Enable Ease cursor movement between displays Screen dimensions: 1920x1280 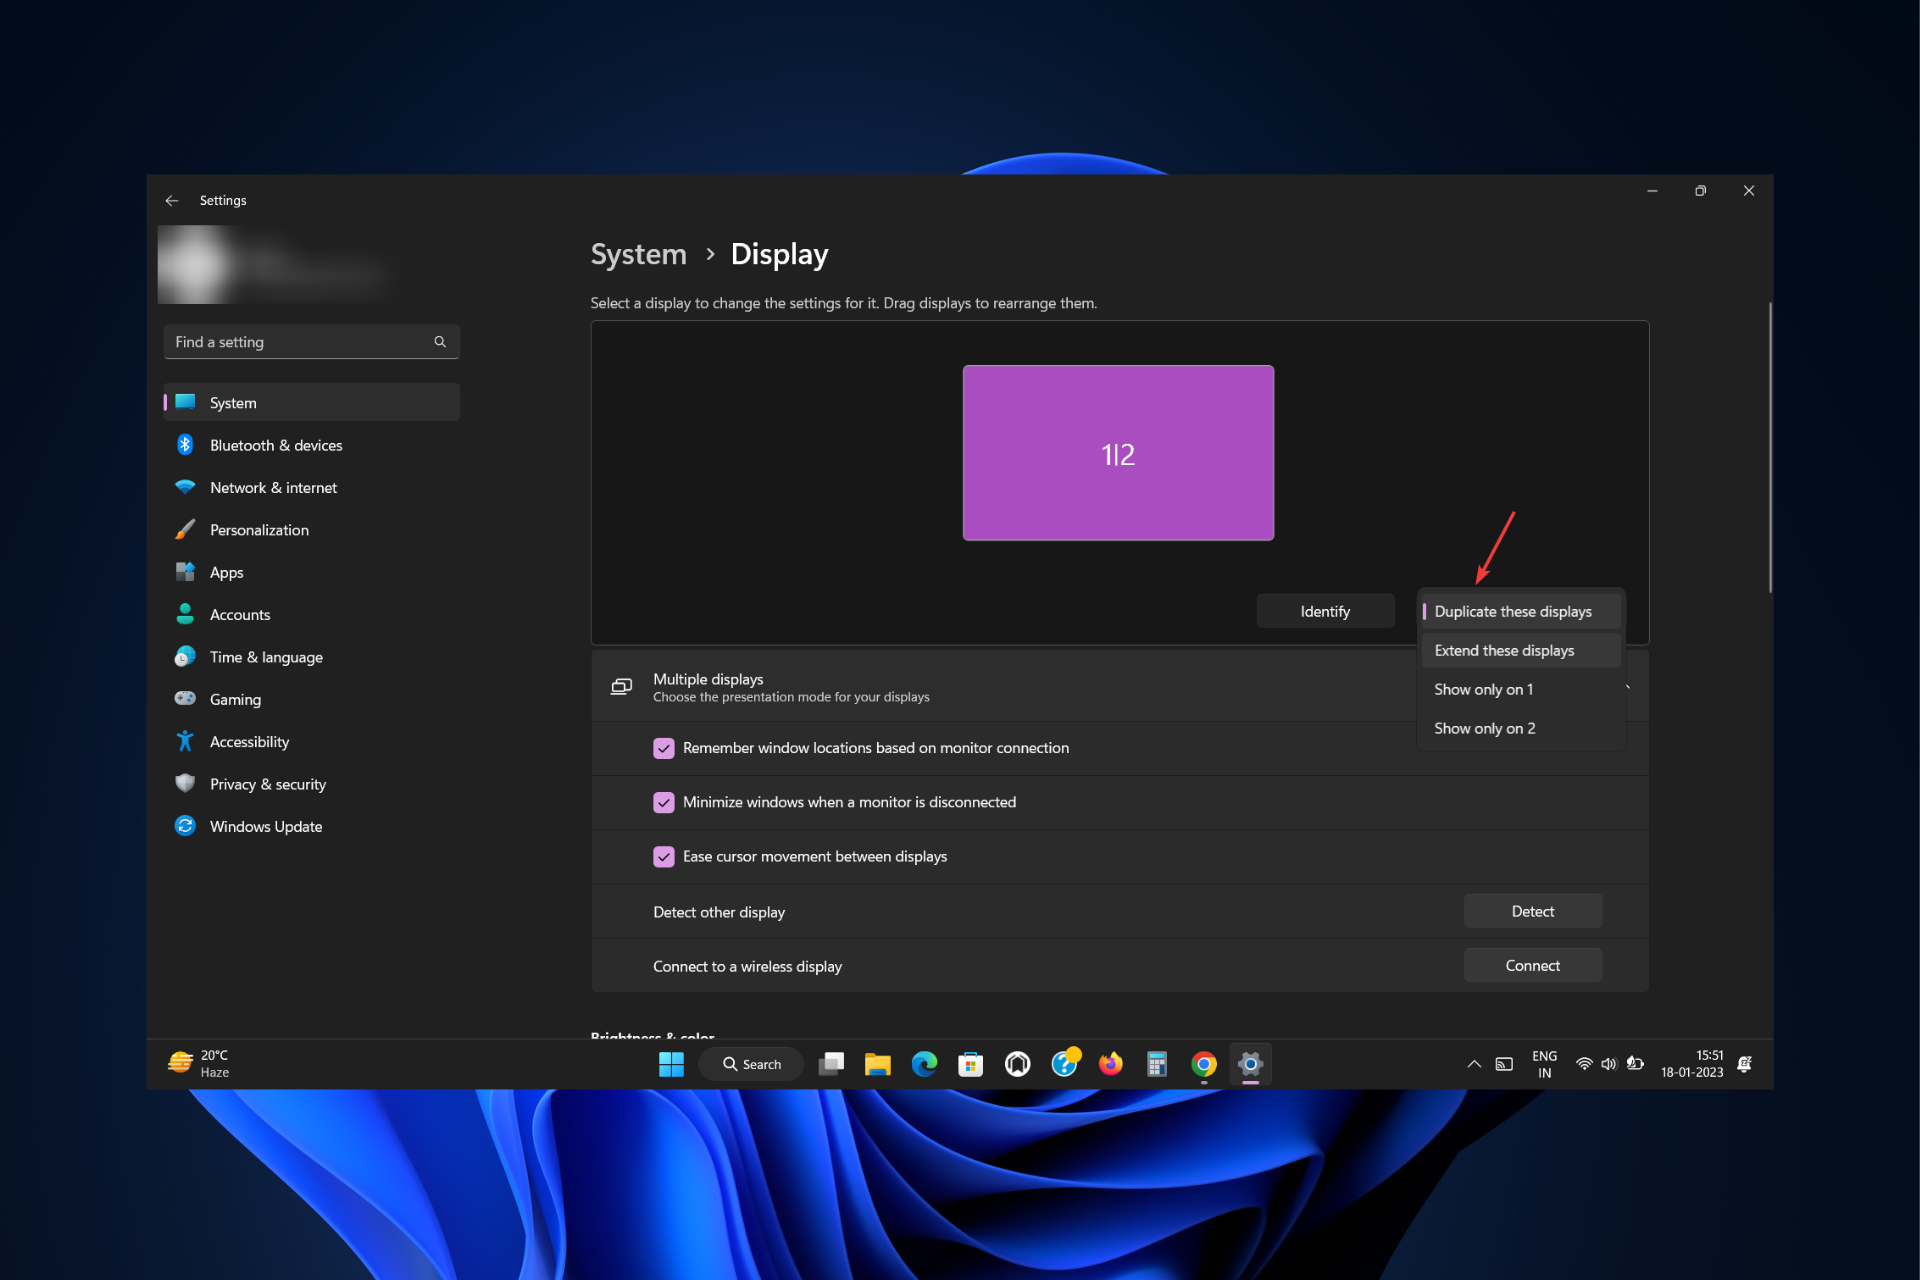tap(661, 856)
